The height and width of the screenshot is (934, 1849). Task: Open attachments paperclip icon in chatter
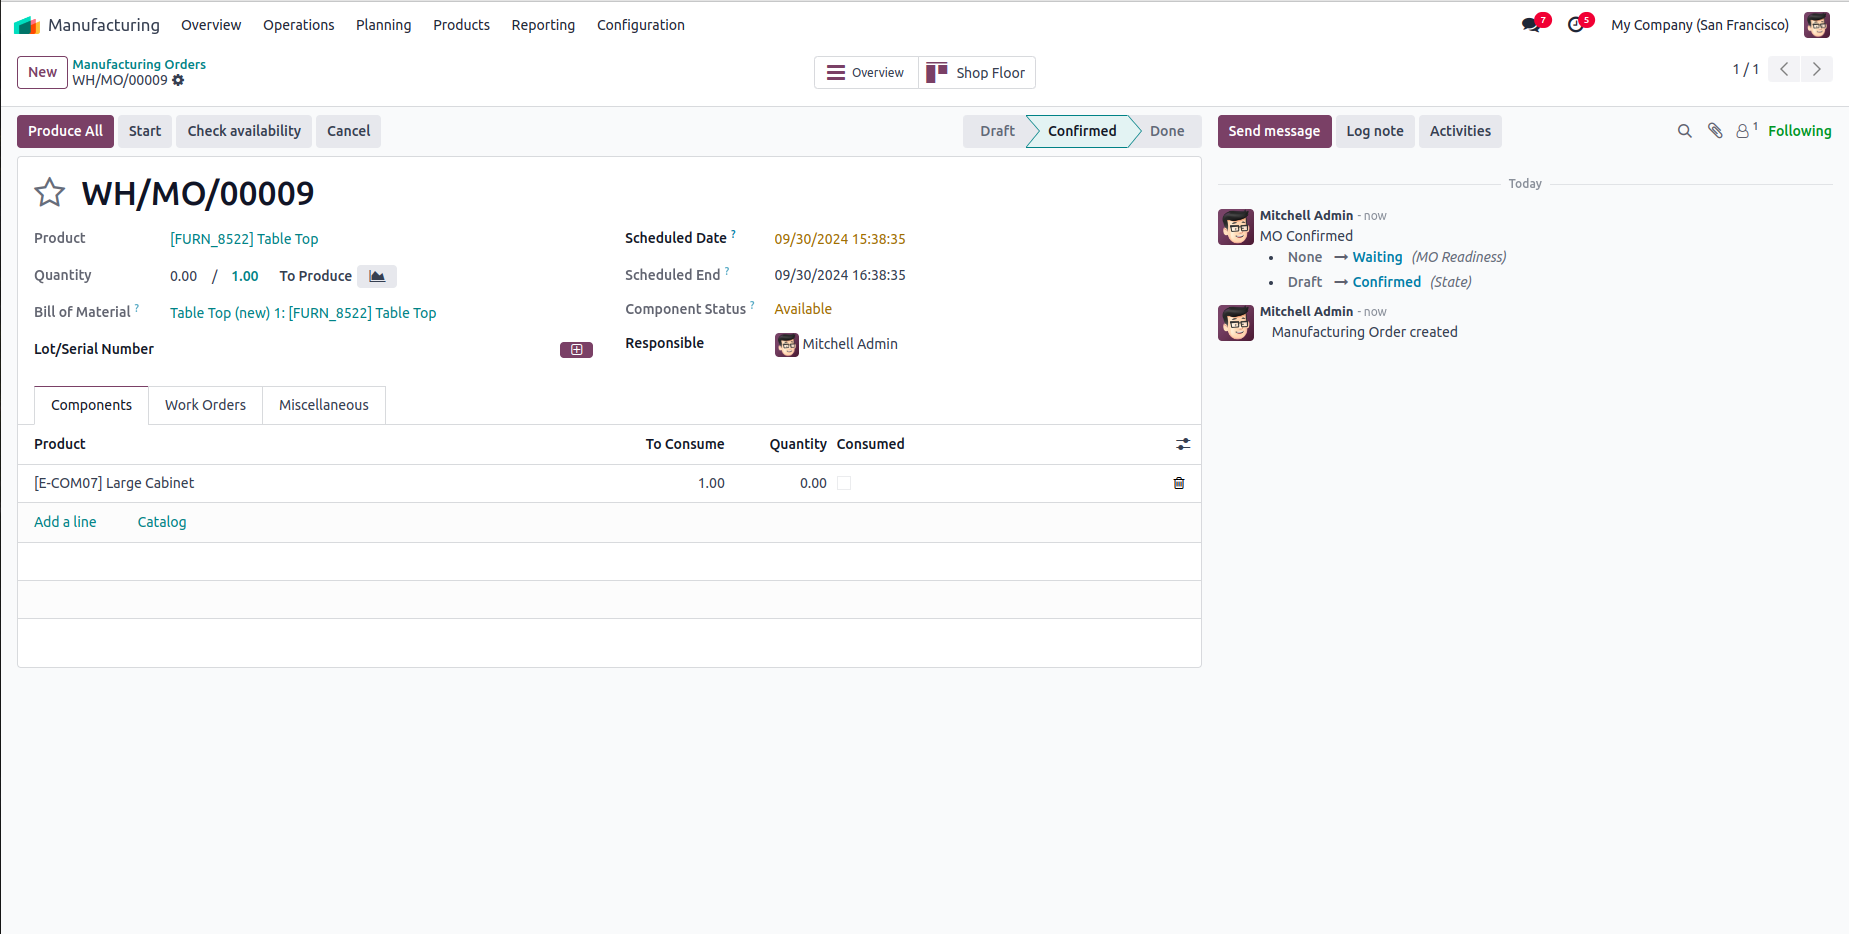click(1715, 131)
